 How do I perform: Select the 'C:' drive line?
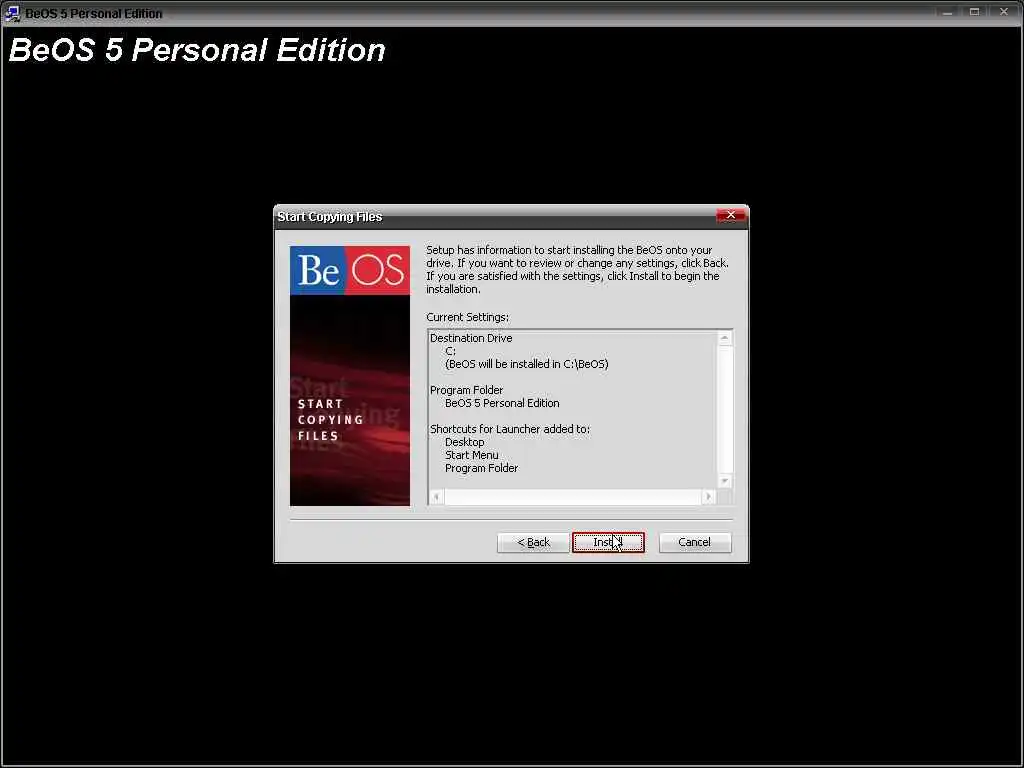tap(451, 351)
